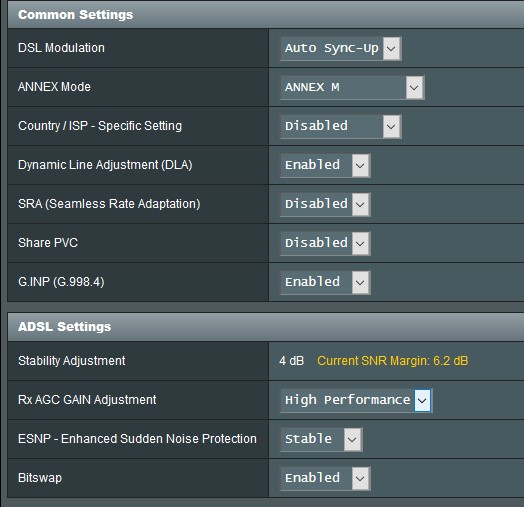Click the Share PVC dropdown arrow

click(360, 243)
